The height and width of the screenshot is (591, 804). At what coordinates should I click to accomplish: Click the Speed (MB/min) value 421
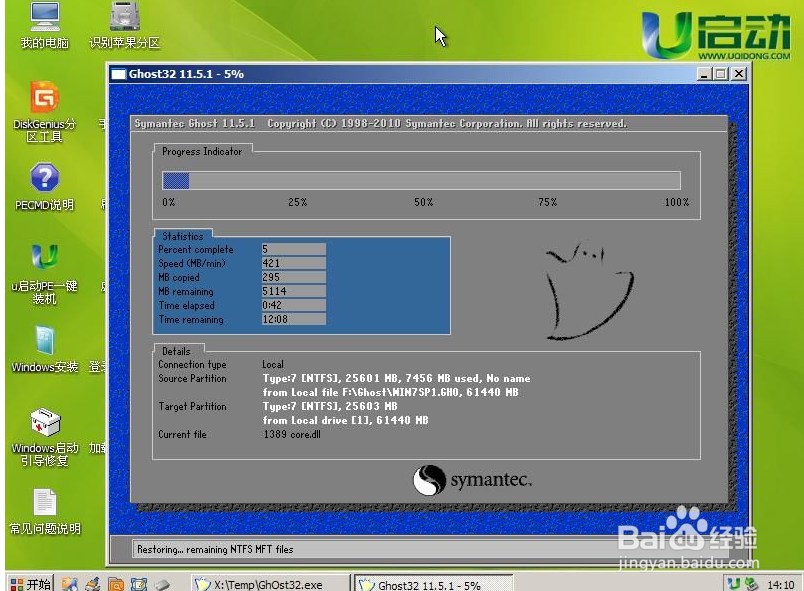coord(294,263)
